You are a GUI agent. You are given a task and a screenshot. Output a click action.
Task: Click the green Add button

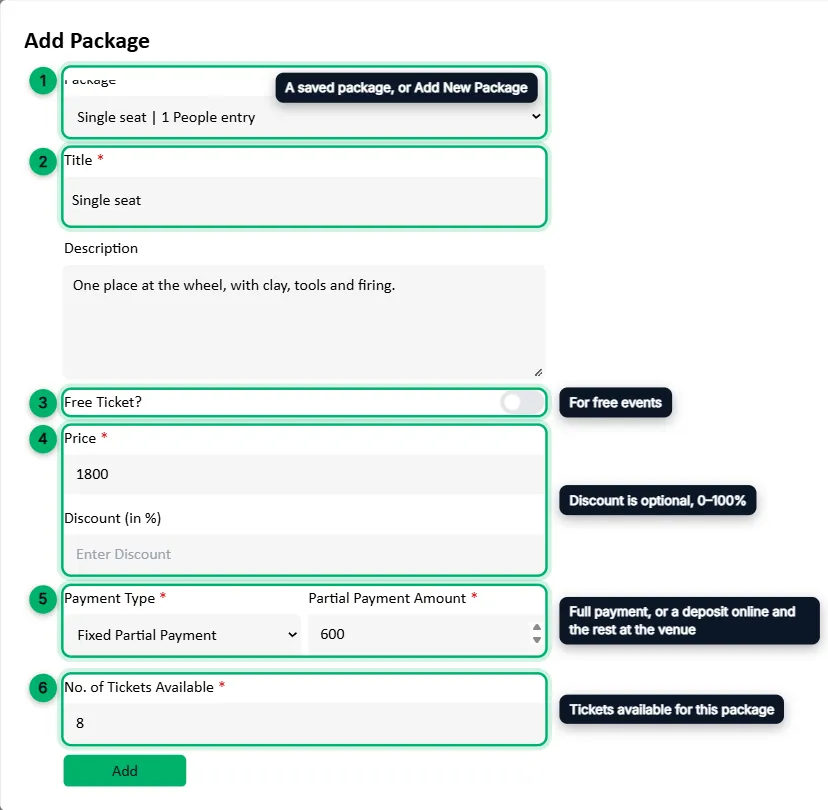[125, 770]
